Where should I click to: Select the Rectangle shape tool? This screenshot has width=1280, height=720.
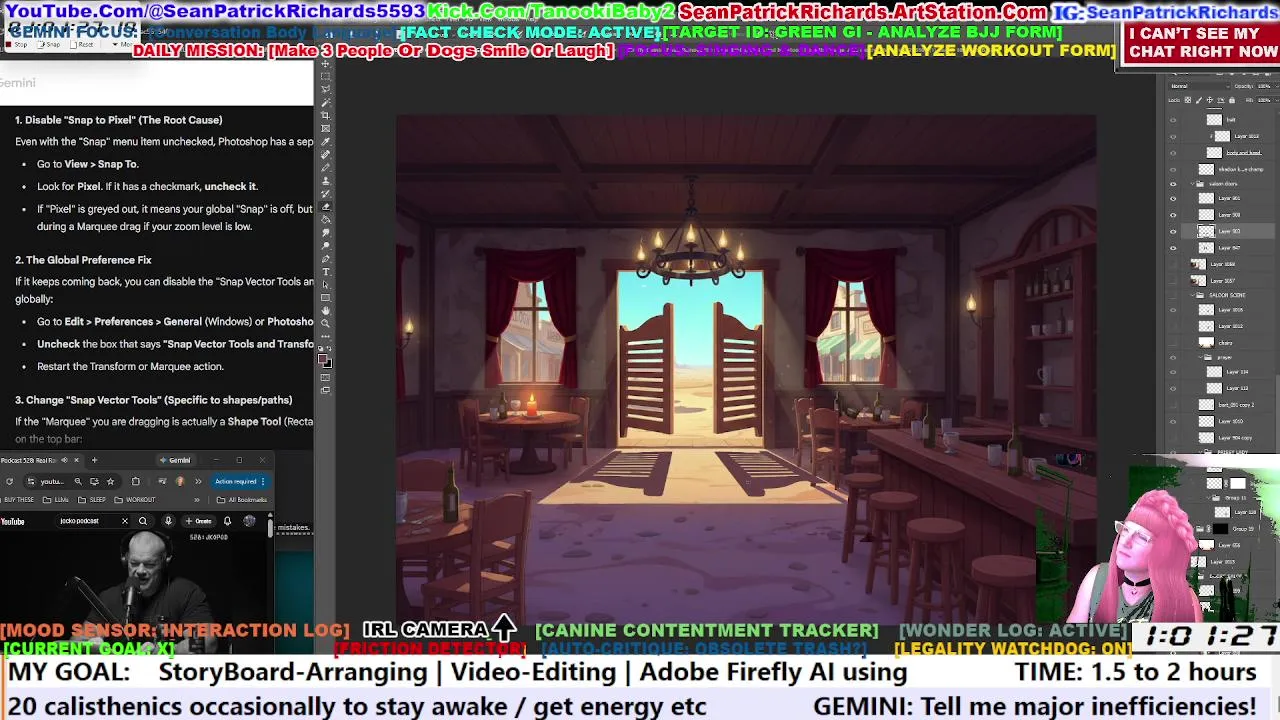pyautogui.click(x=325, y=297)
